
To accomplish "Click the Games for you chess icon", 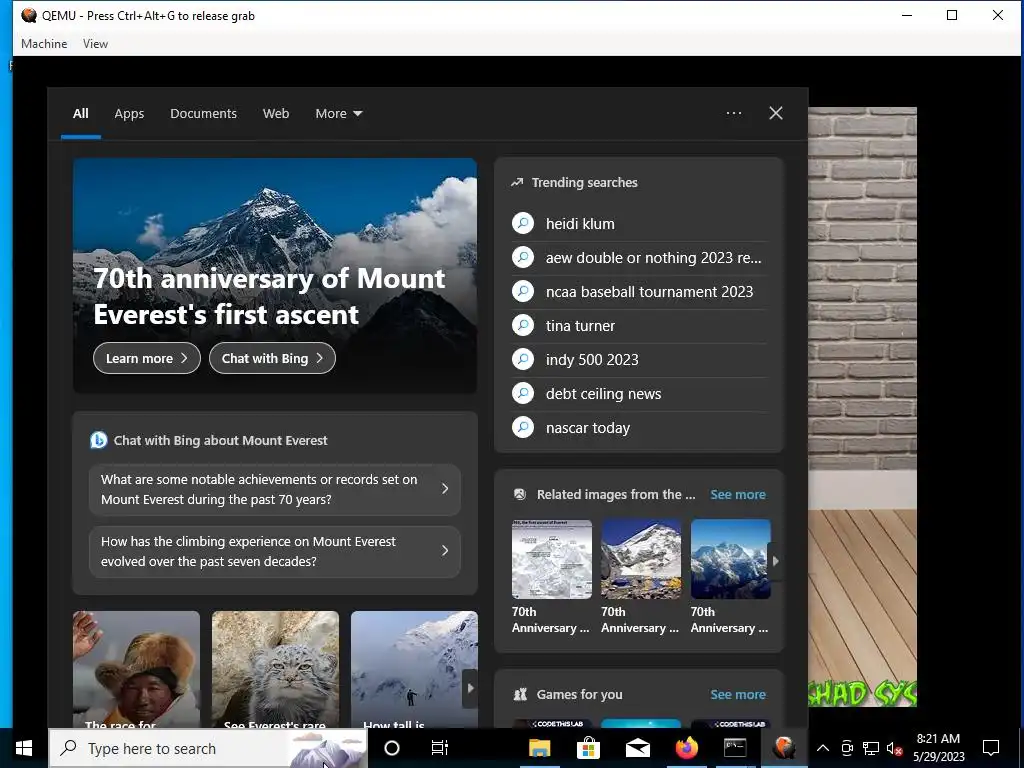I will tap(520, 694).
